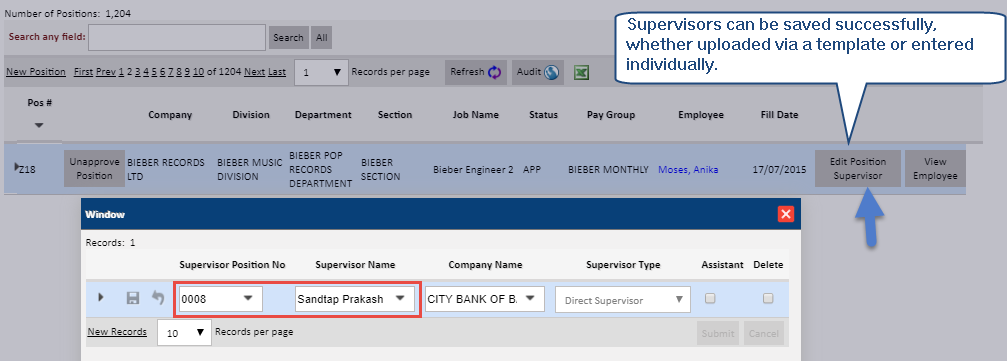Click the All button

322,38
